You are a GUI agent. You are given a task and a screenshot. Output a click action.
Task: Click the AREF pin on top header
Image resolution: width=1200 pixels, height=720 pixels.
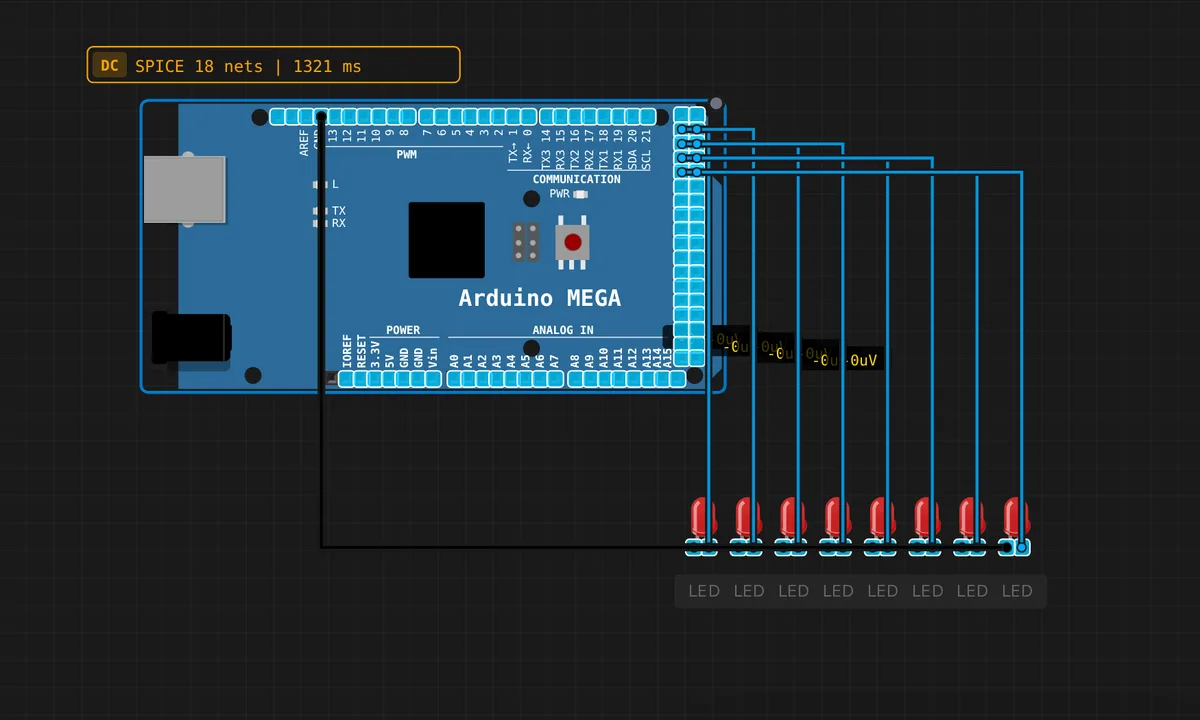(x=306, y=116)
